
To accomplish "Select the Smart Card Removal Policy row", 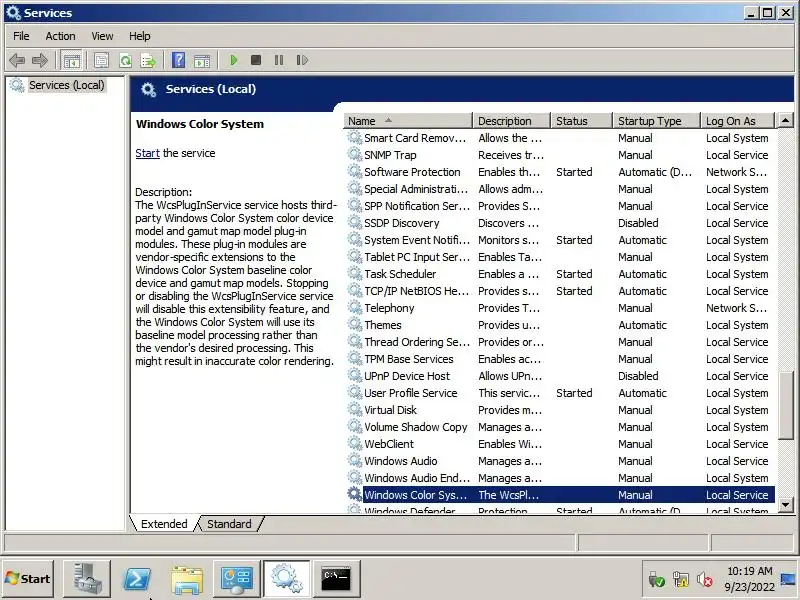I will (559, 138).
